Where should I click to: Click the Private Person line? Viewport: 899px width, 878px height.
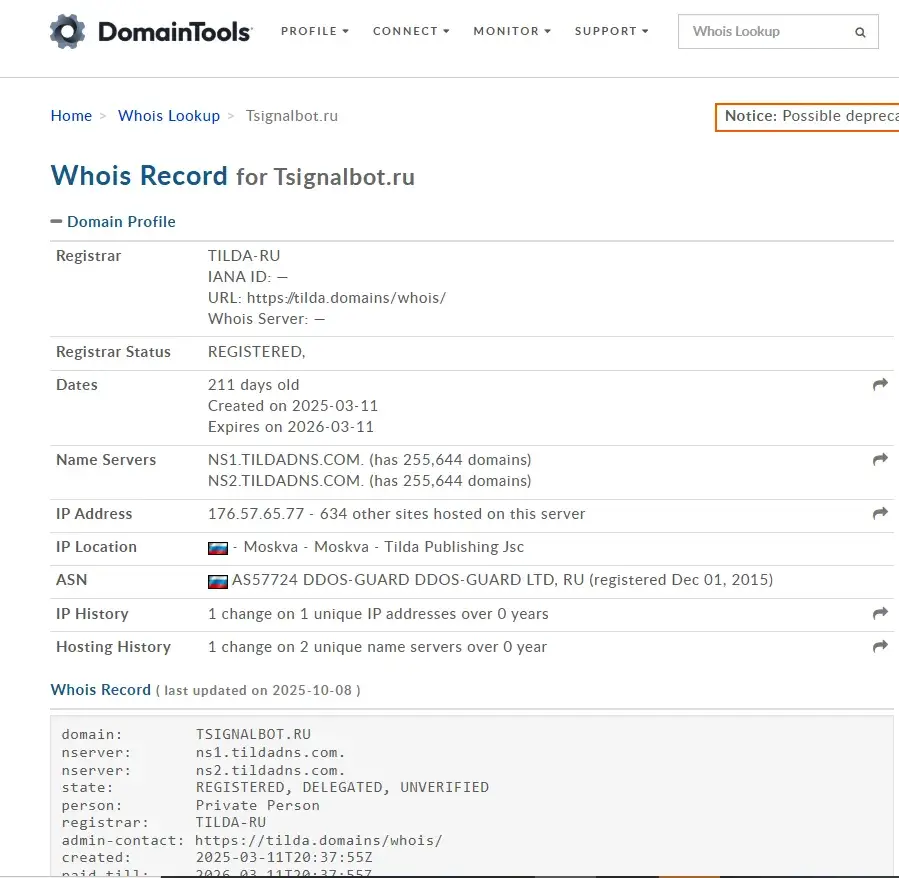(x=190, y=805)
